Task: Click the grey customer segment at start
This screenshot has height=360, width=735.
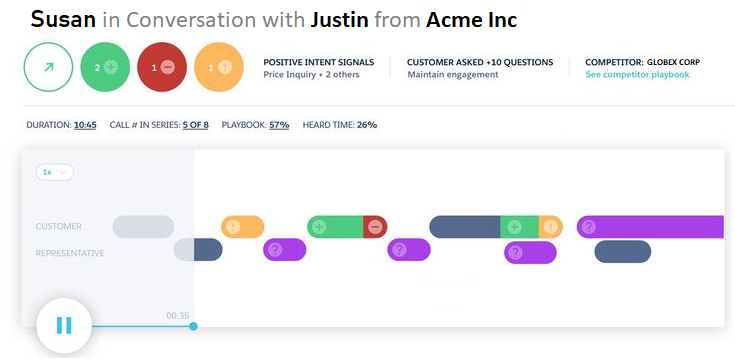Action: [x=143, y=227]
